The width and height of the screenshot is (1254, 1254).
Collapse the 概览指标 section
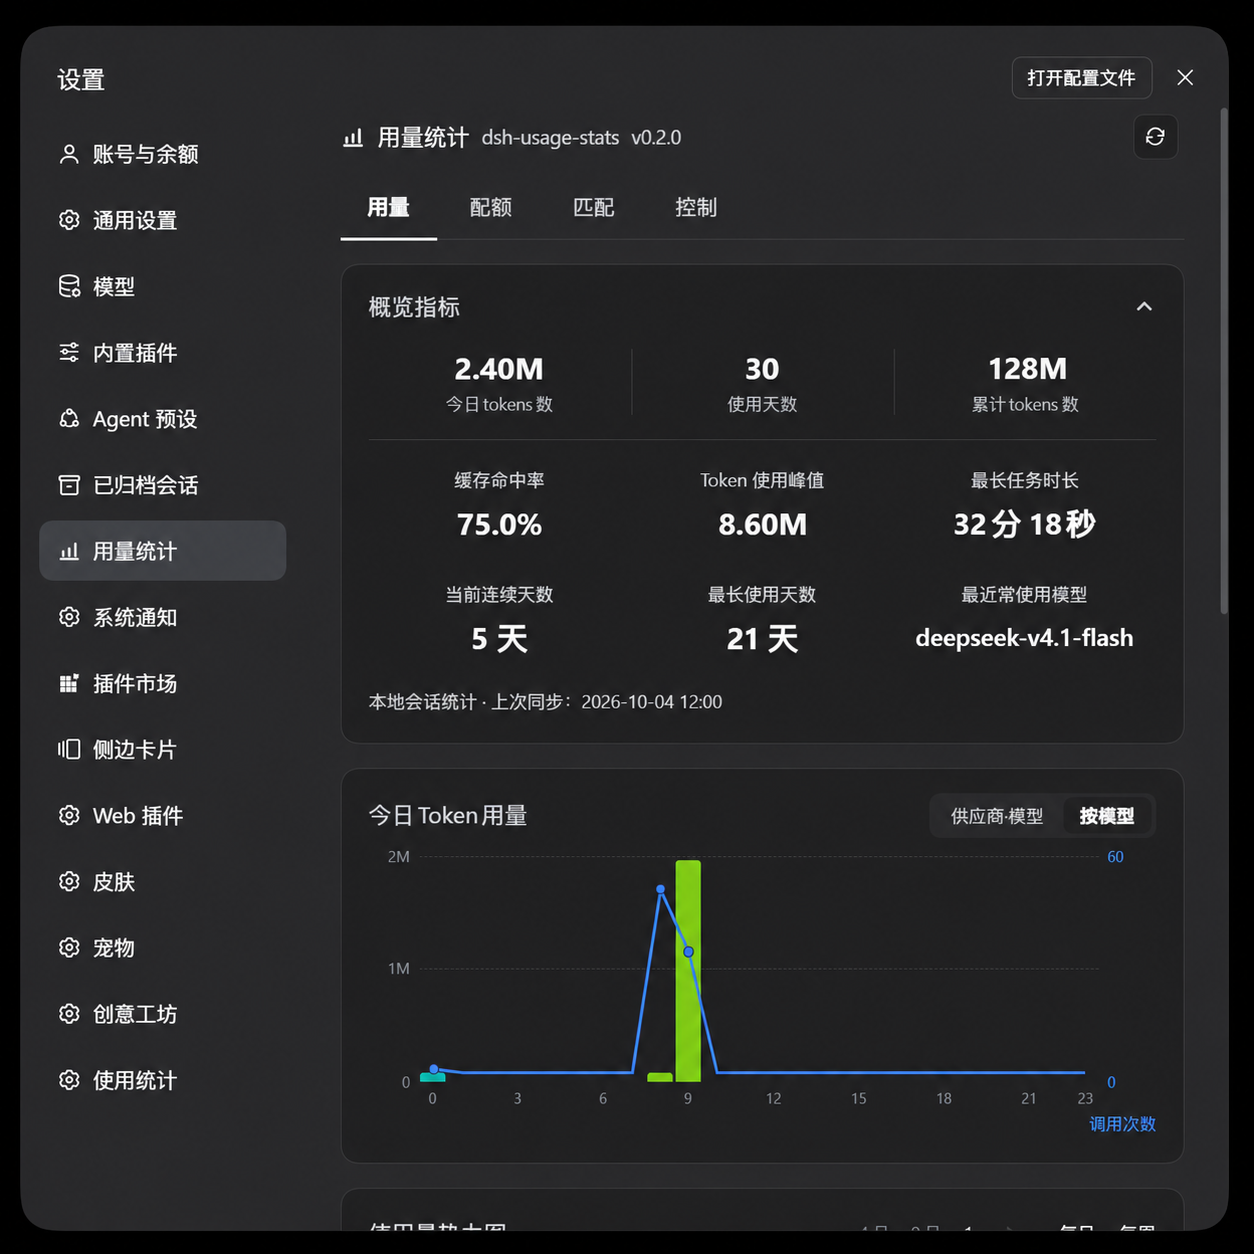pyautogui.click(x=1144, y=307)
